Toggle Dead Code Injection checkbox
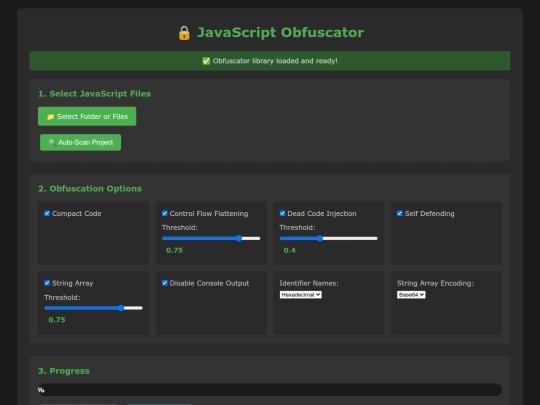This screenshot has width=540, height=405. pyautogui.click(x=282, y=214)
